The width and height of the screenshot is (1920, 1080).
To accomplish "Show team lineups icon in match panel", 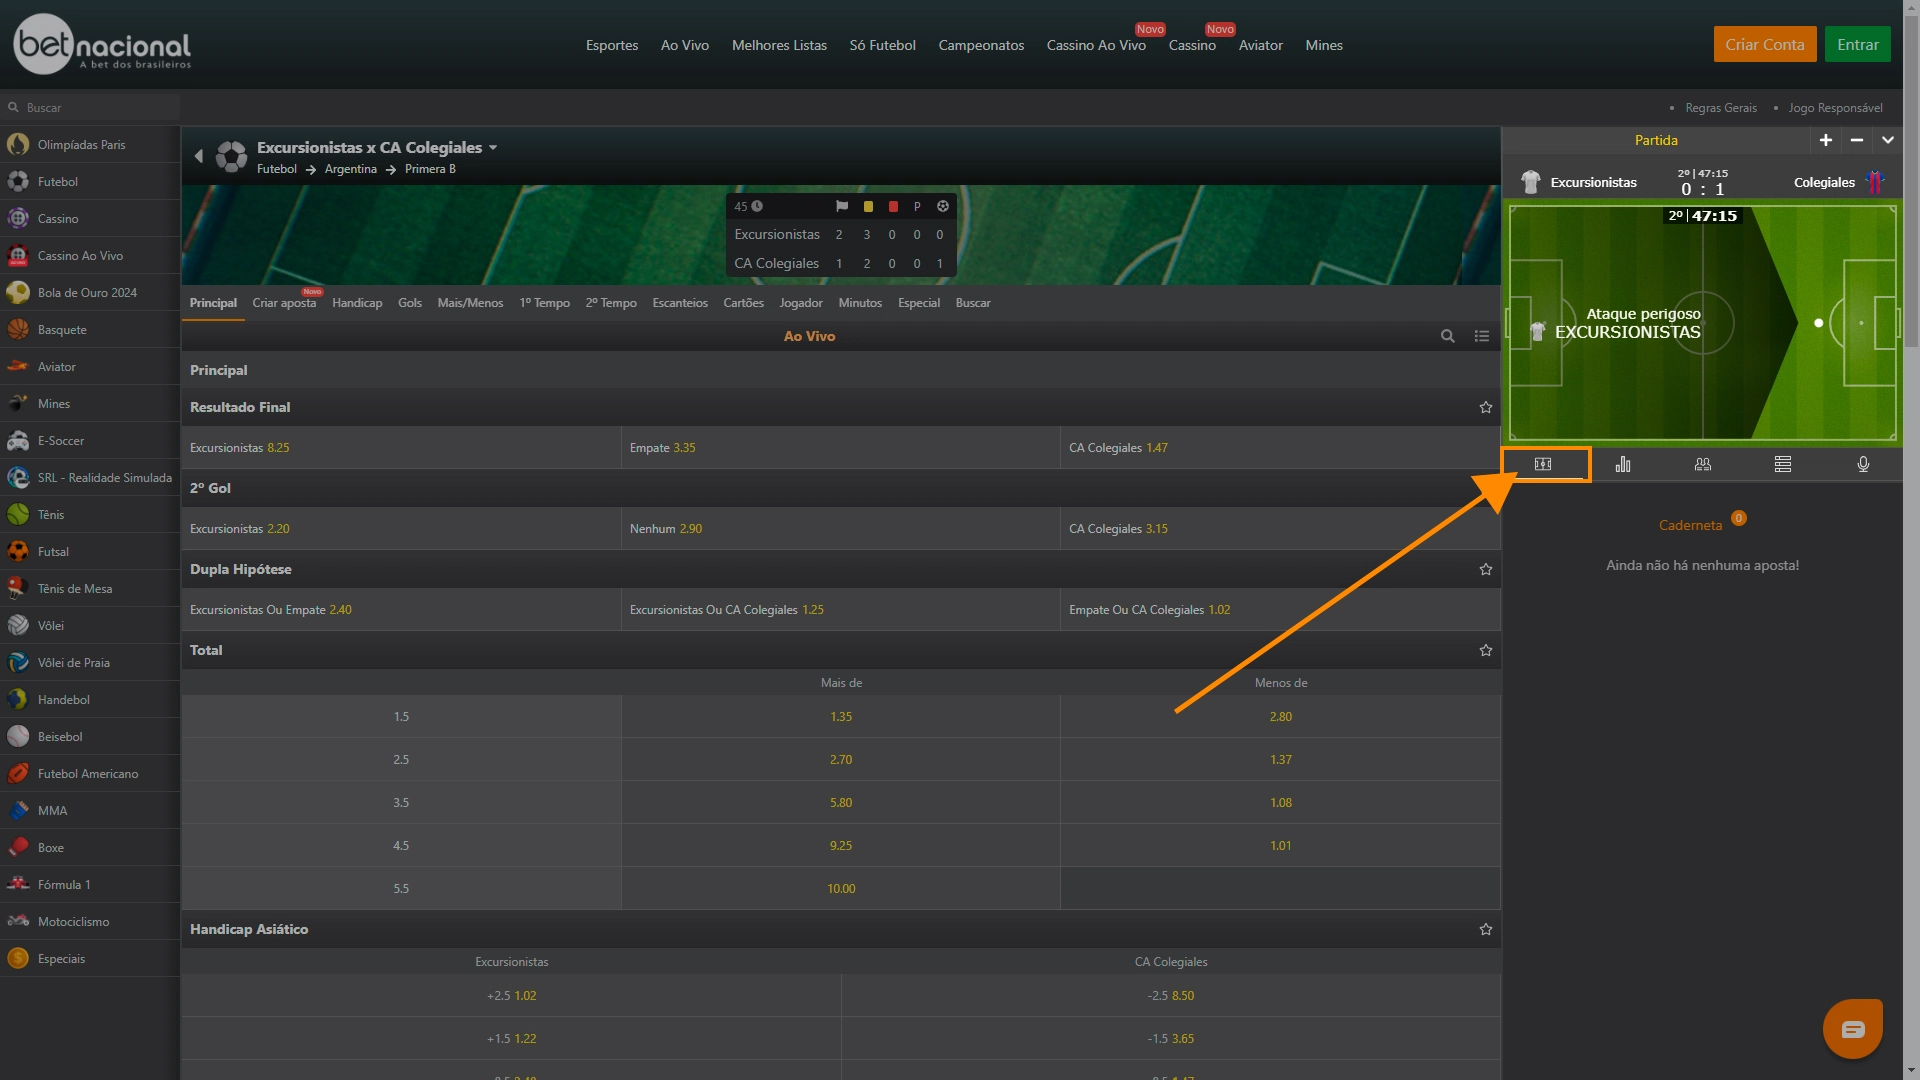I will tap(1703, 464).
